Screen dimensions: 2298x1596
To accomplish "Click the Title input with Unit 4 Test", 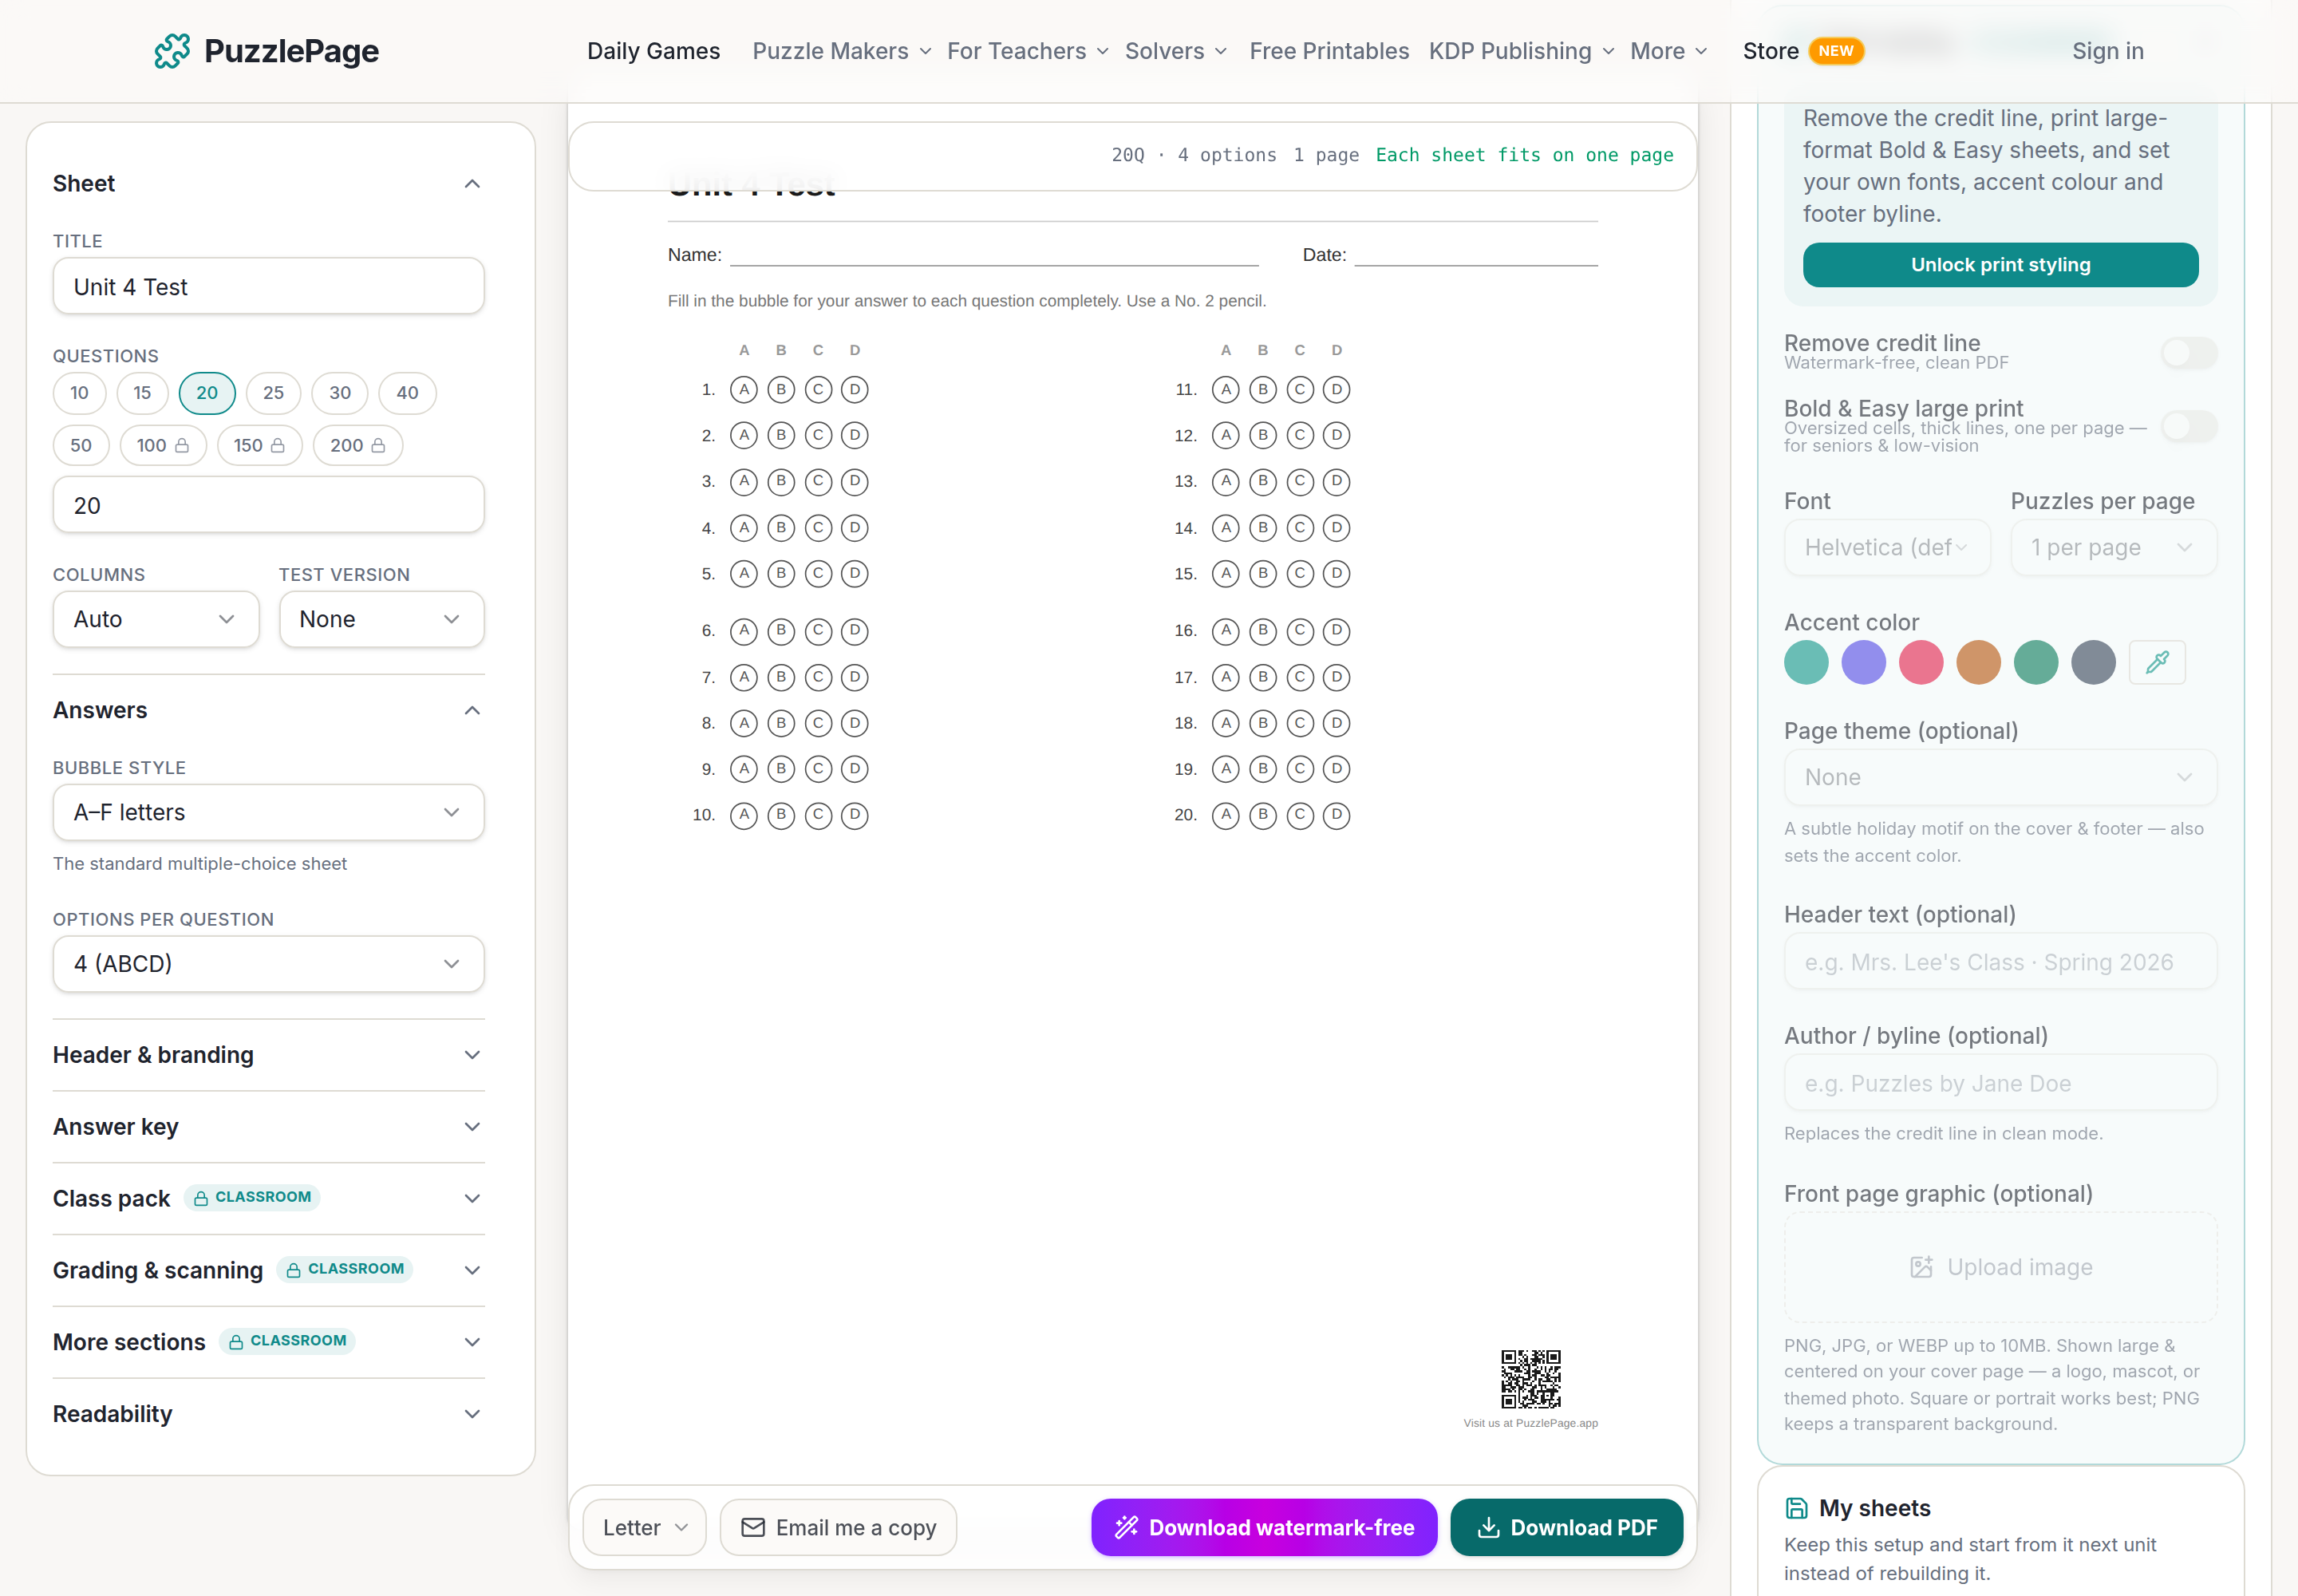I will pyautogui.click(x=269, y=287).
